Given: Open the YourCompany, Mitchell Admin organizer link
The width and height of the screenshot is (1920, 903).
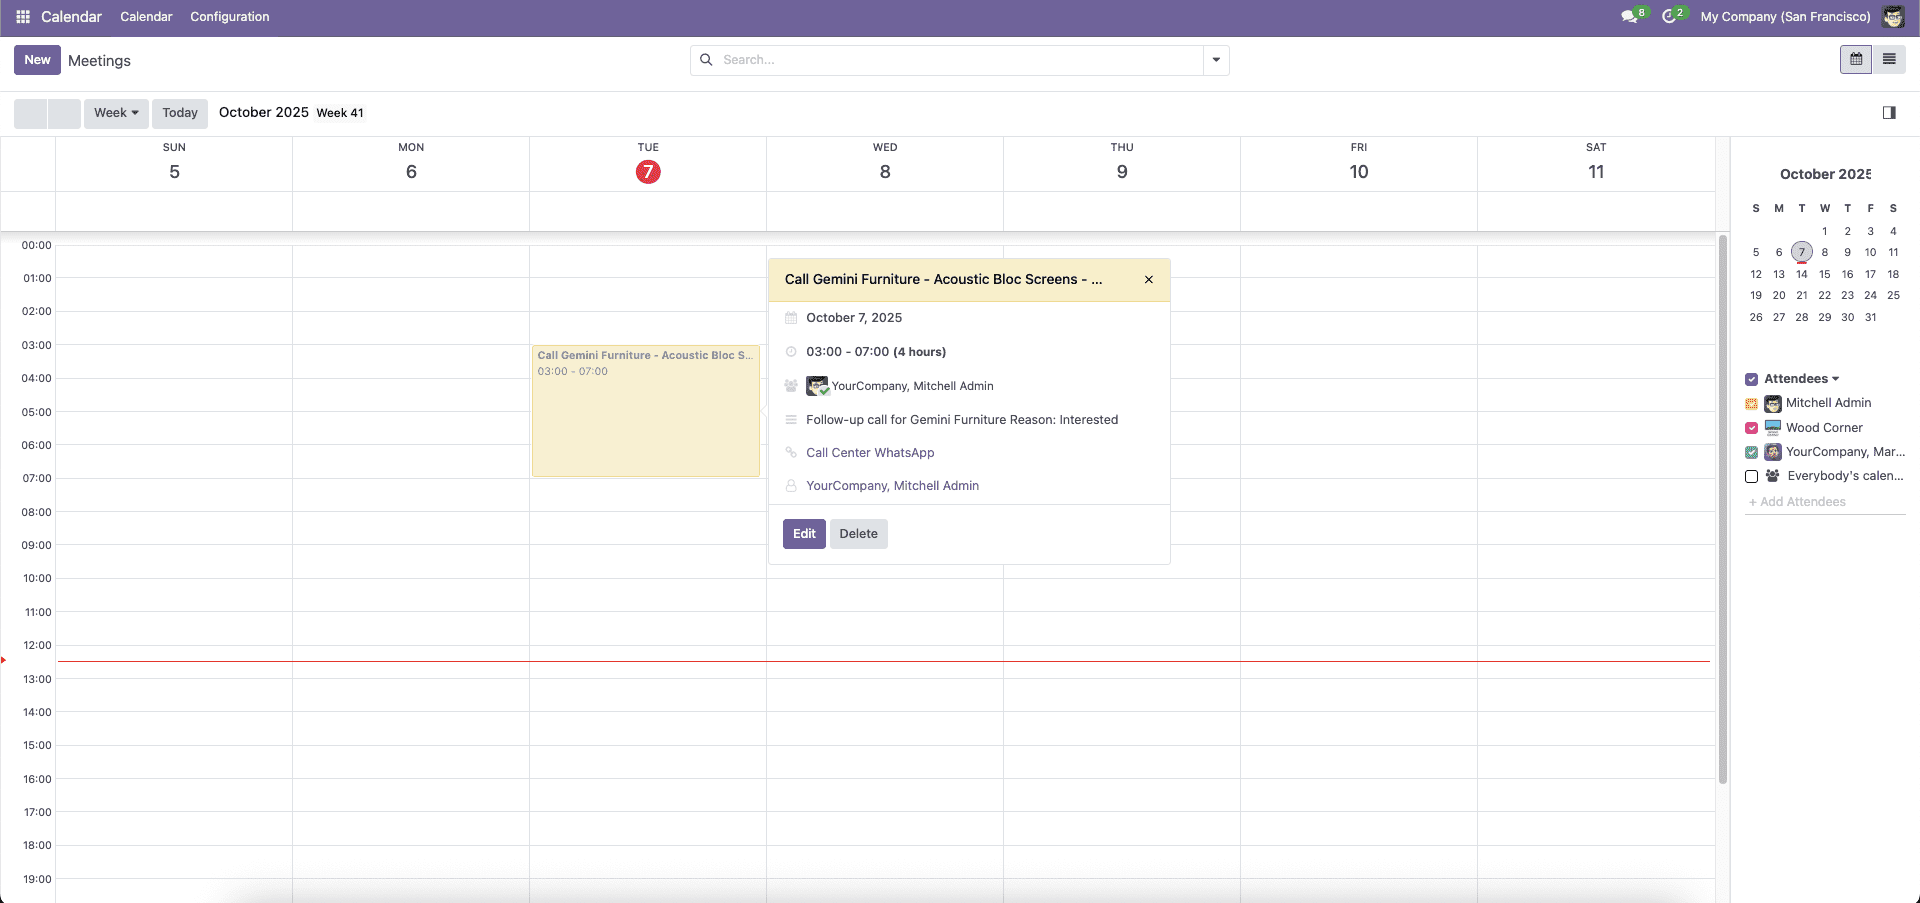Looking at the screenshot, I should 892,486.
